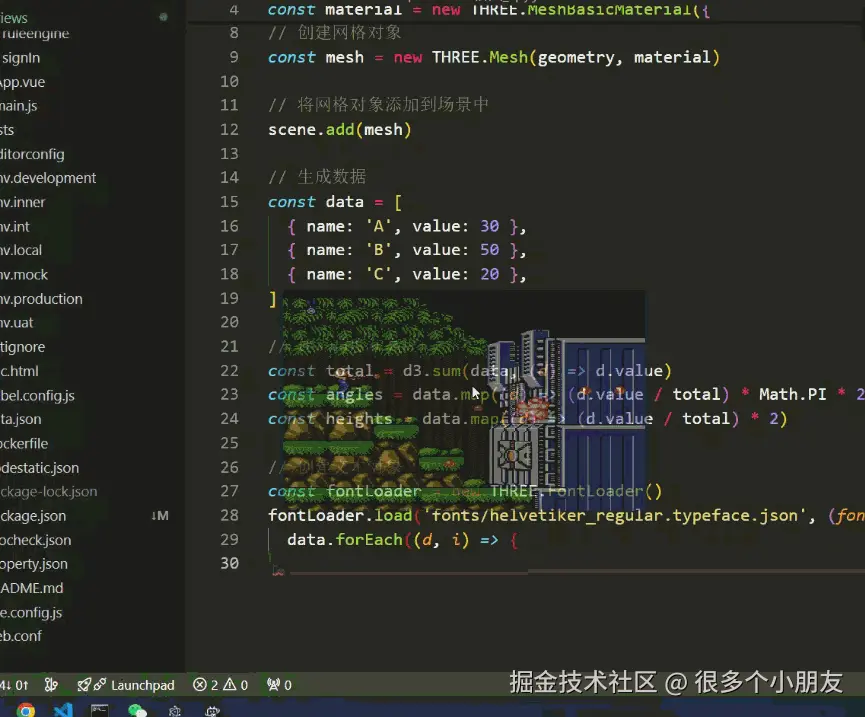The image size is (865, 717).
Task: Click the broadcast icon showing 0
Action: (x=276, y=685)
